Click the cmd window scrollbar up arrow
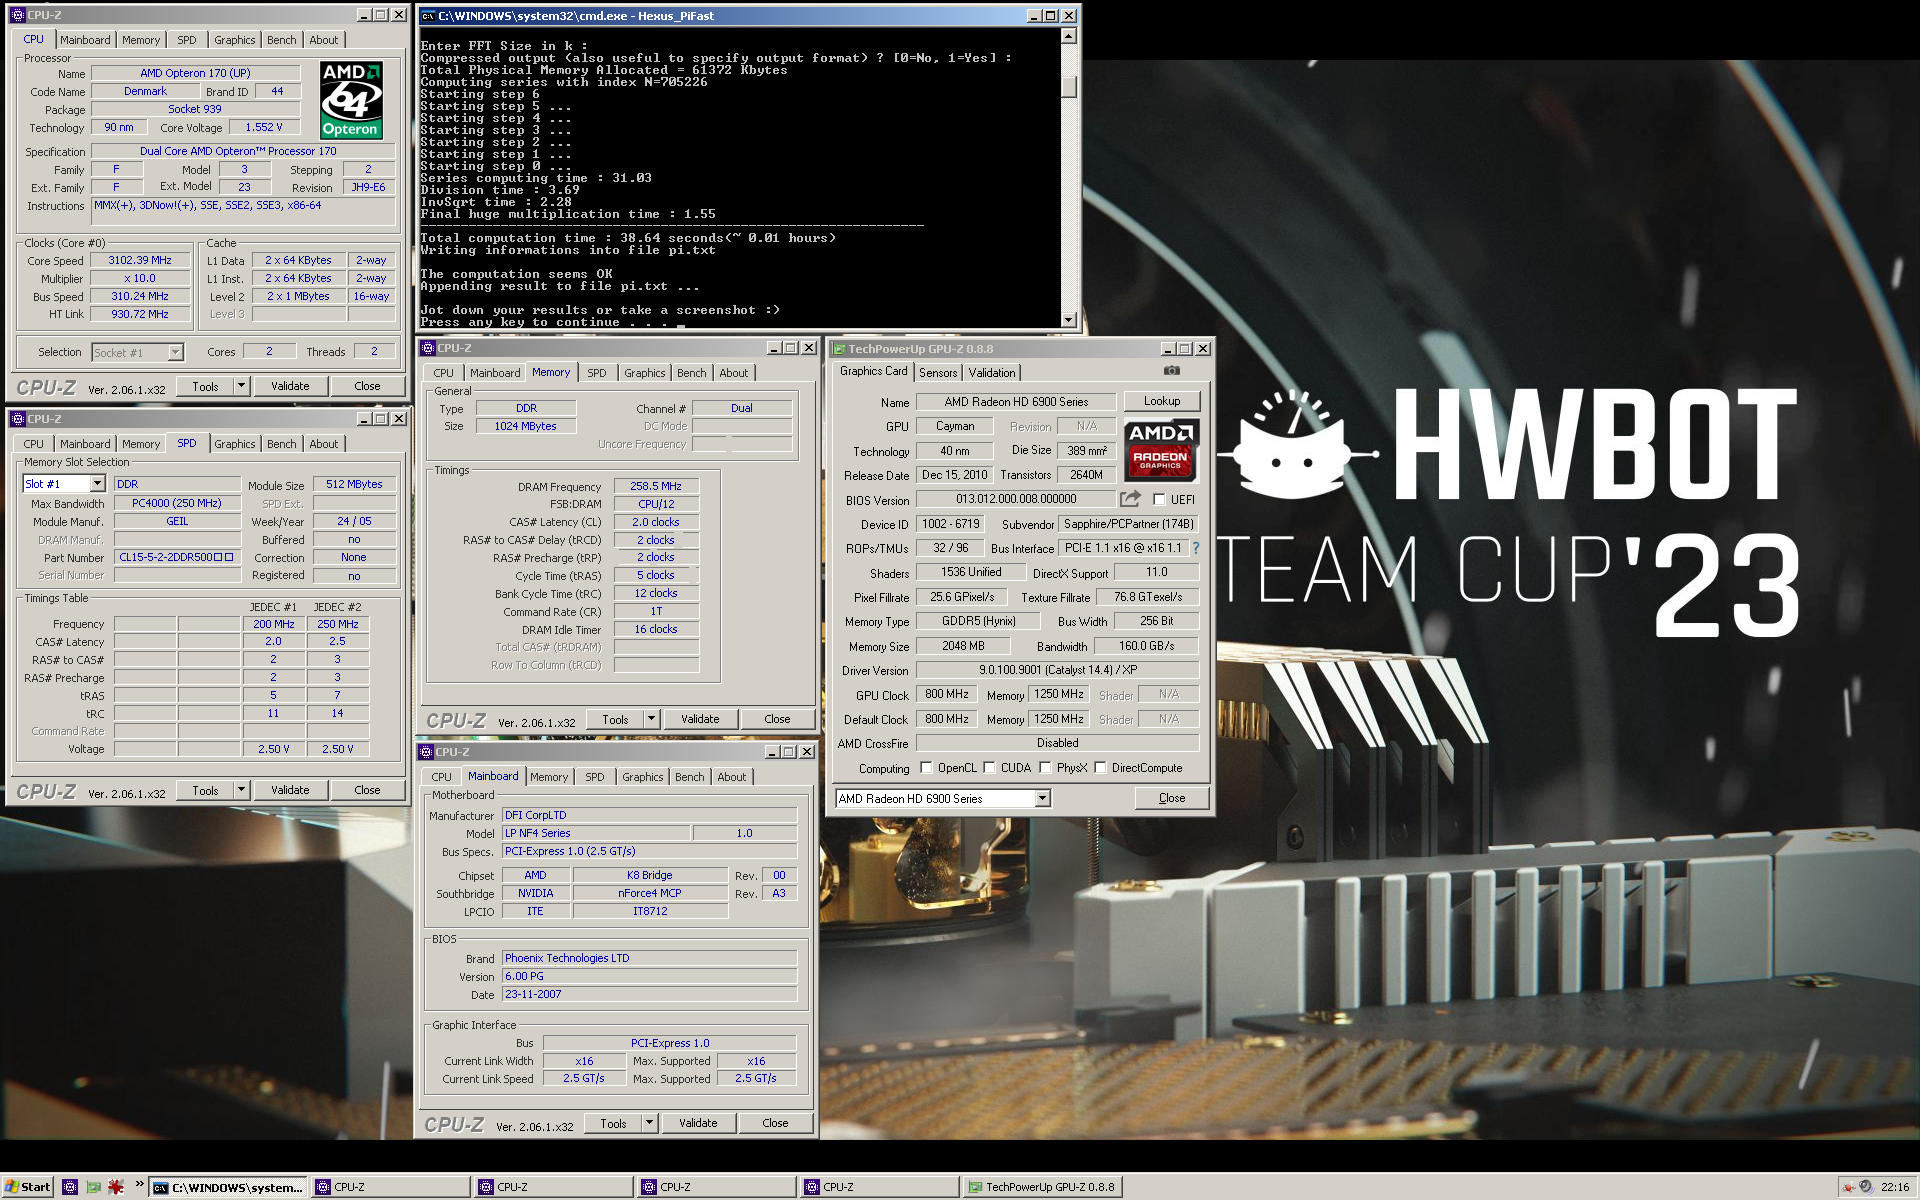 [x=1069, y=36]
